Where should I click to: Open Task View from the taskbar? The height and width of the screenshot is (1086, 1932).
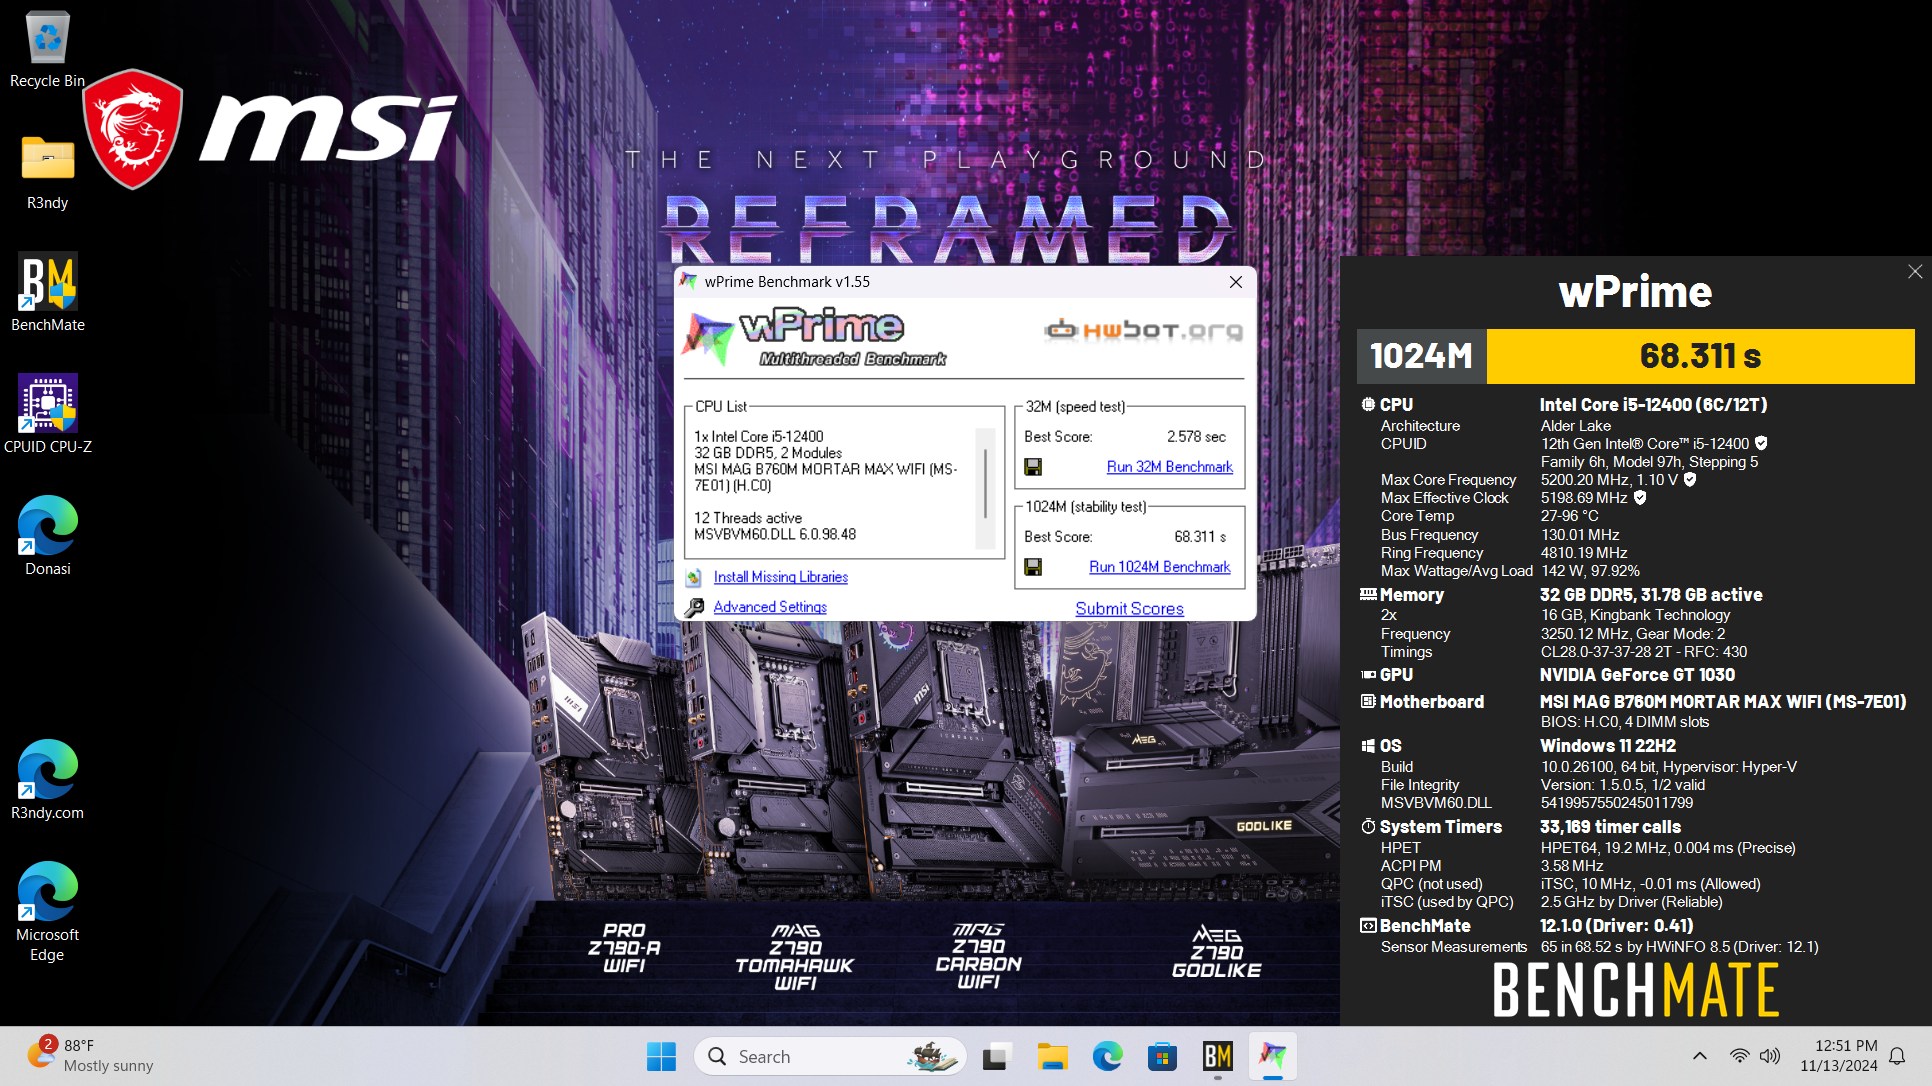[x=996, y=1056]
